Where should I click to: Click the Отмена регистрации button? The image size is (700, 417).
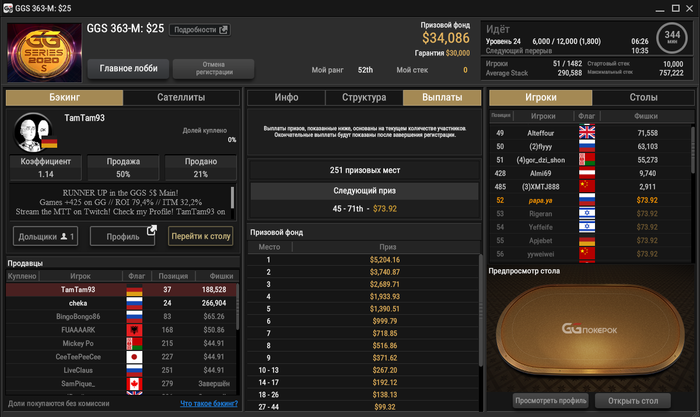[214, 68]
